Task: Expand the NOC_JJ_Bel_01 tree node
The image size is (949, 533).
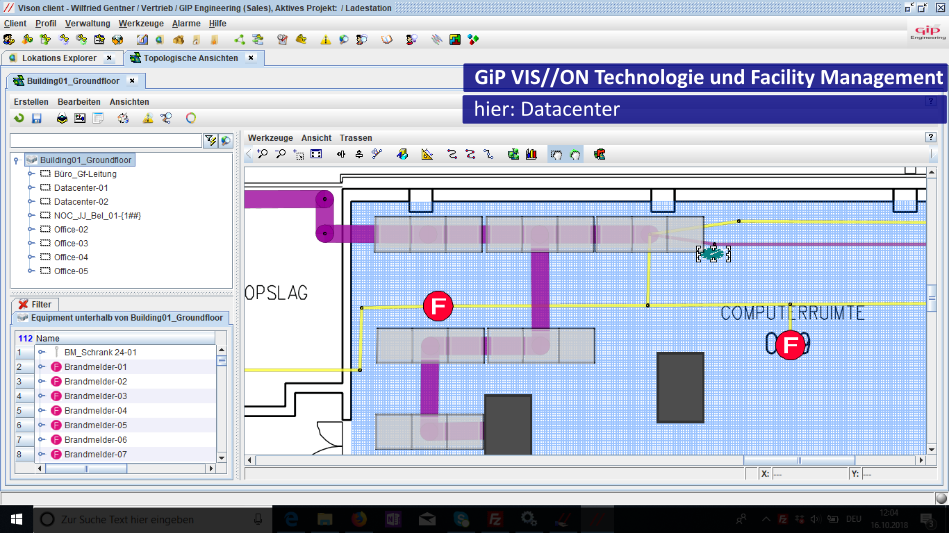Action: click(x=31, y=215)
